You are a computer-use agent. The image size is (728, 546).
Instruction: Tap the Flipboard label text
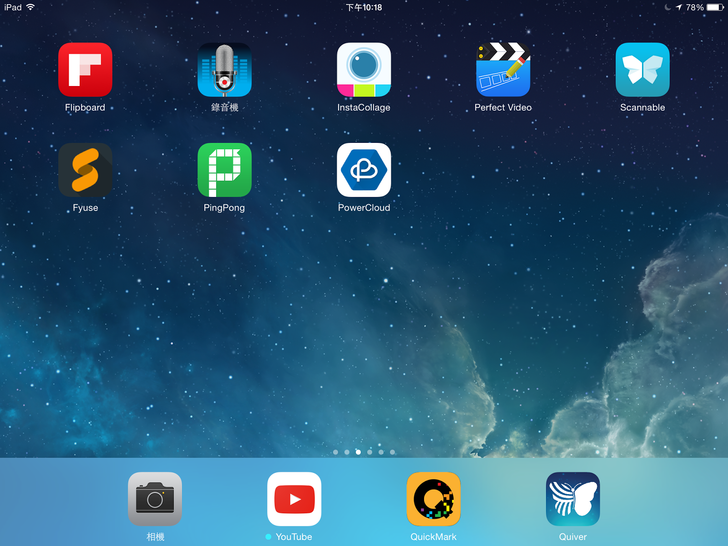(x=85, y=108)
